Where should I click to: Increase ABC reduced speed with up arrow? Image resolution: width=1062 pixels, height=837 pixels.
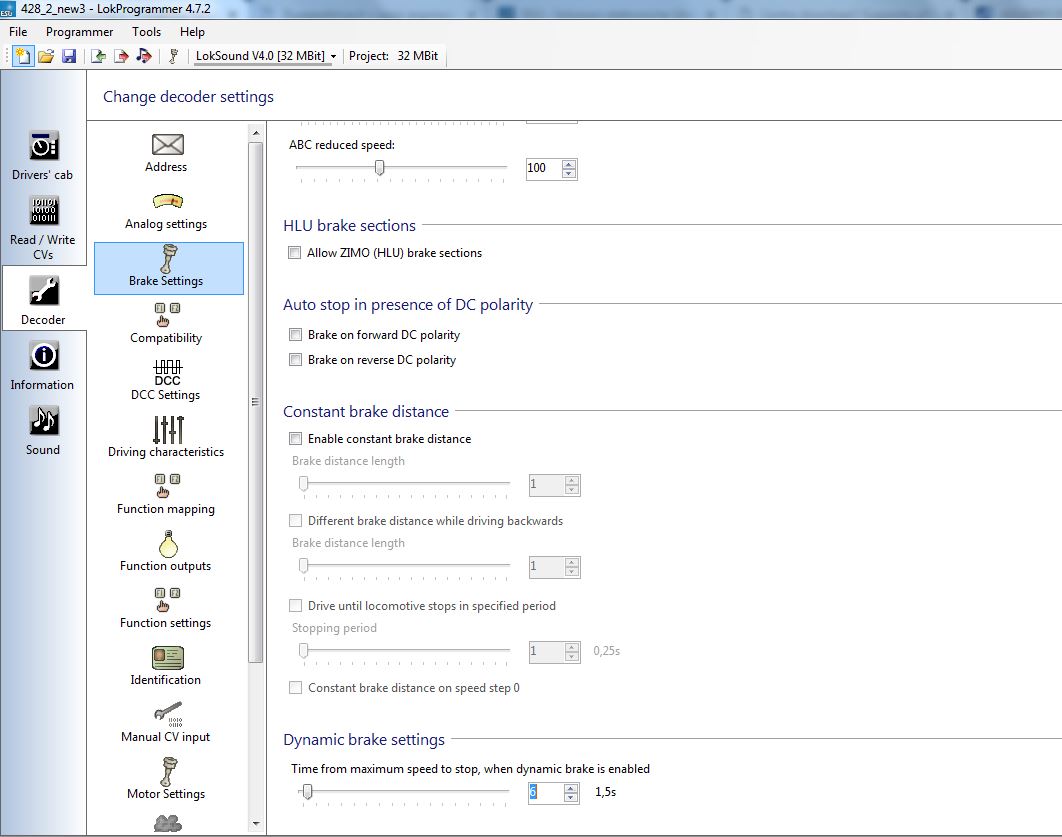(x=569, y=164)
